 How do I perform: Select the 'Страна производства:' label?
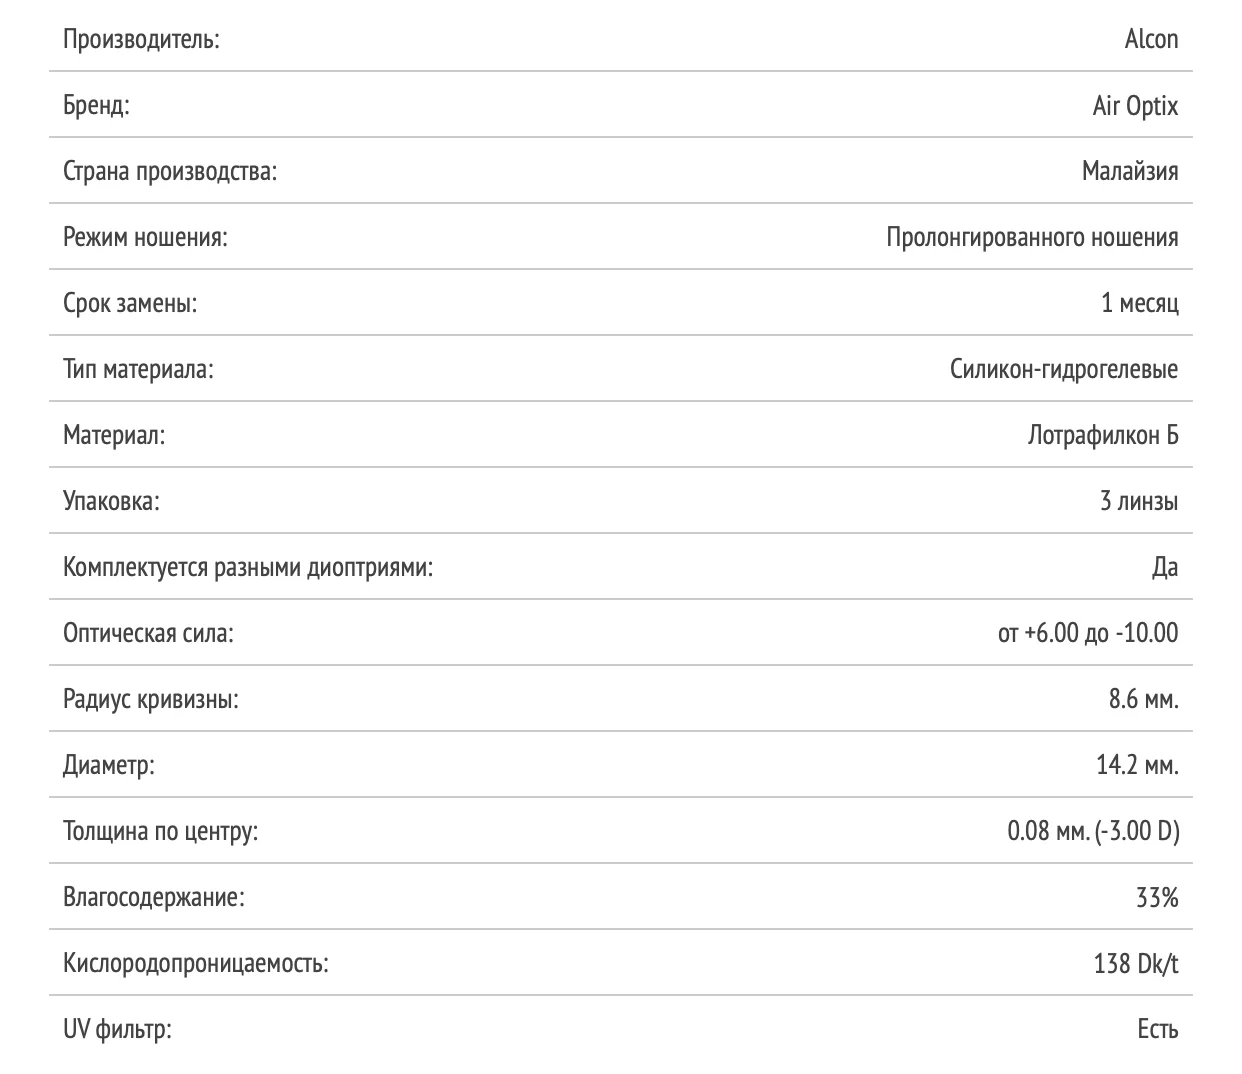pyautogui.click(x=170, y=172)
